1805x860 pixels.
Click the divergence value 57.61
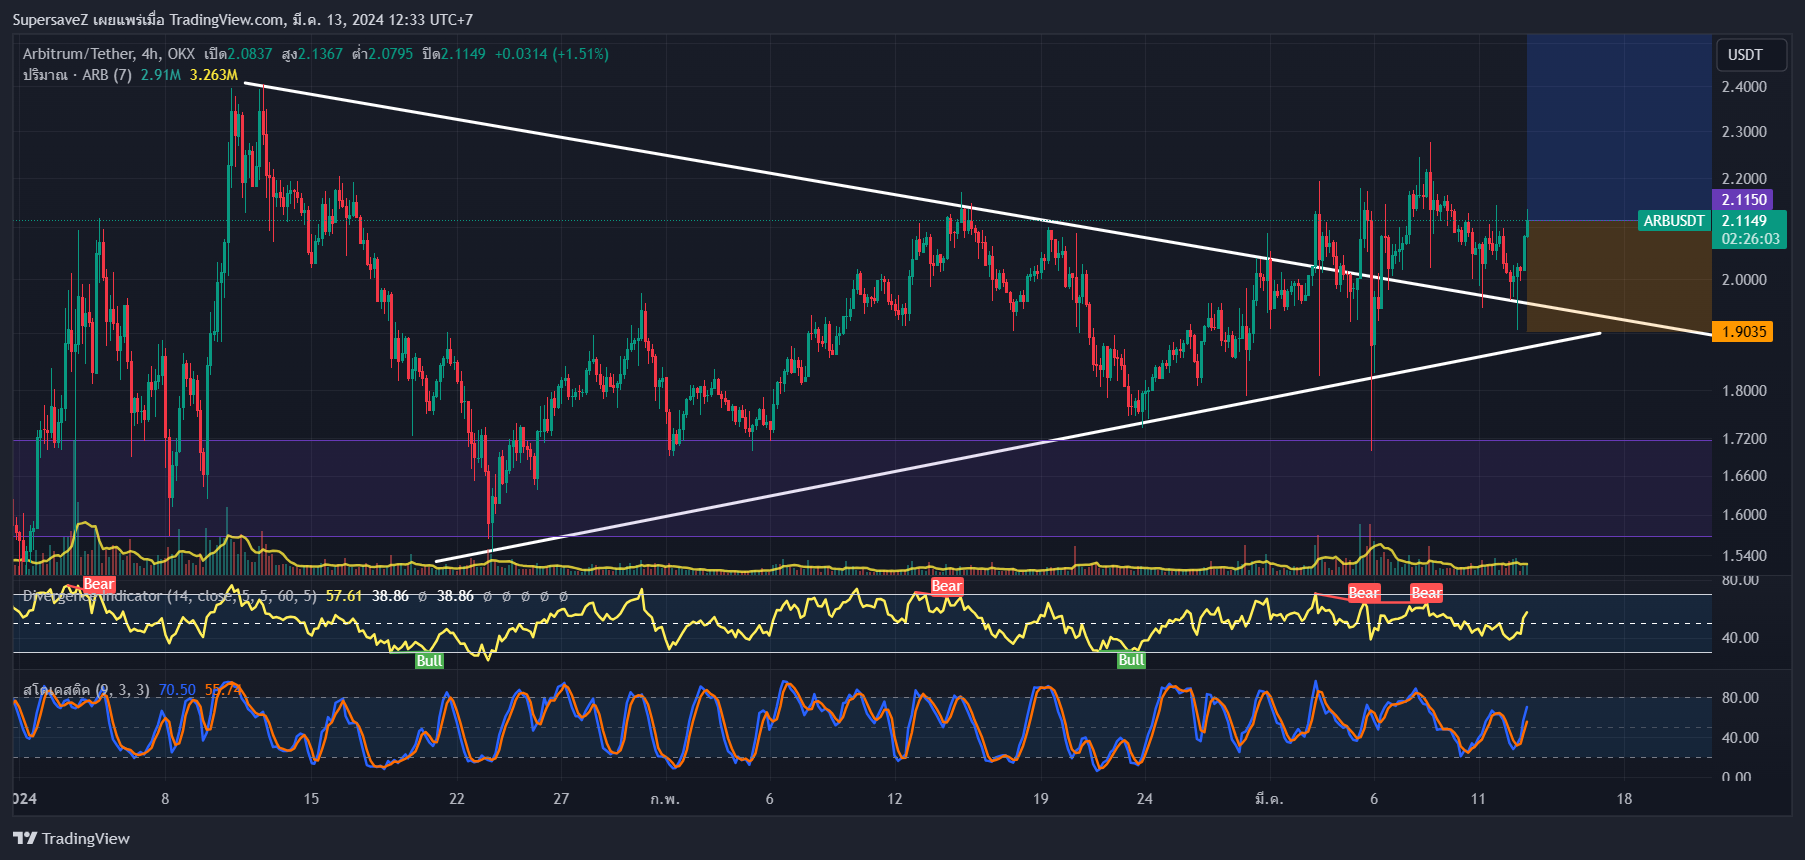344,596
